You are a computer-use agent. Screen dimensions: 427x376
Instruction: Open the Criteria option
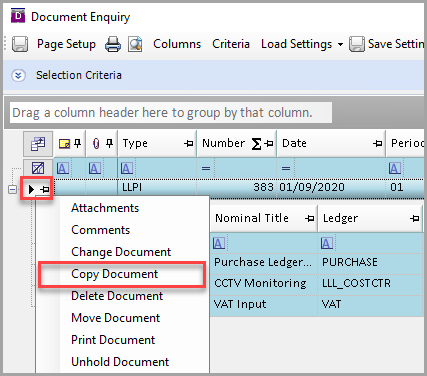pyautogui.click(x=231, y=44)
